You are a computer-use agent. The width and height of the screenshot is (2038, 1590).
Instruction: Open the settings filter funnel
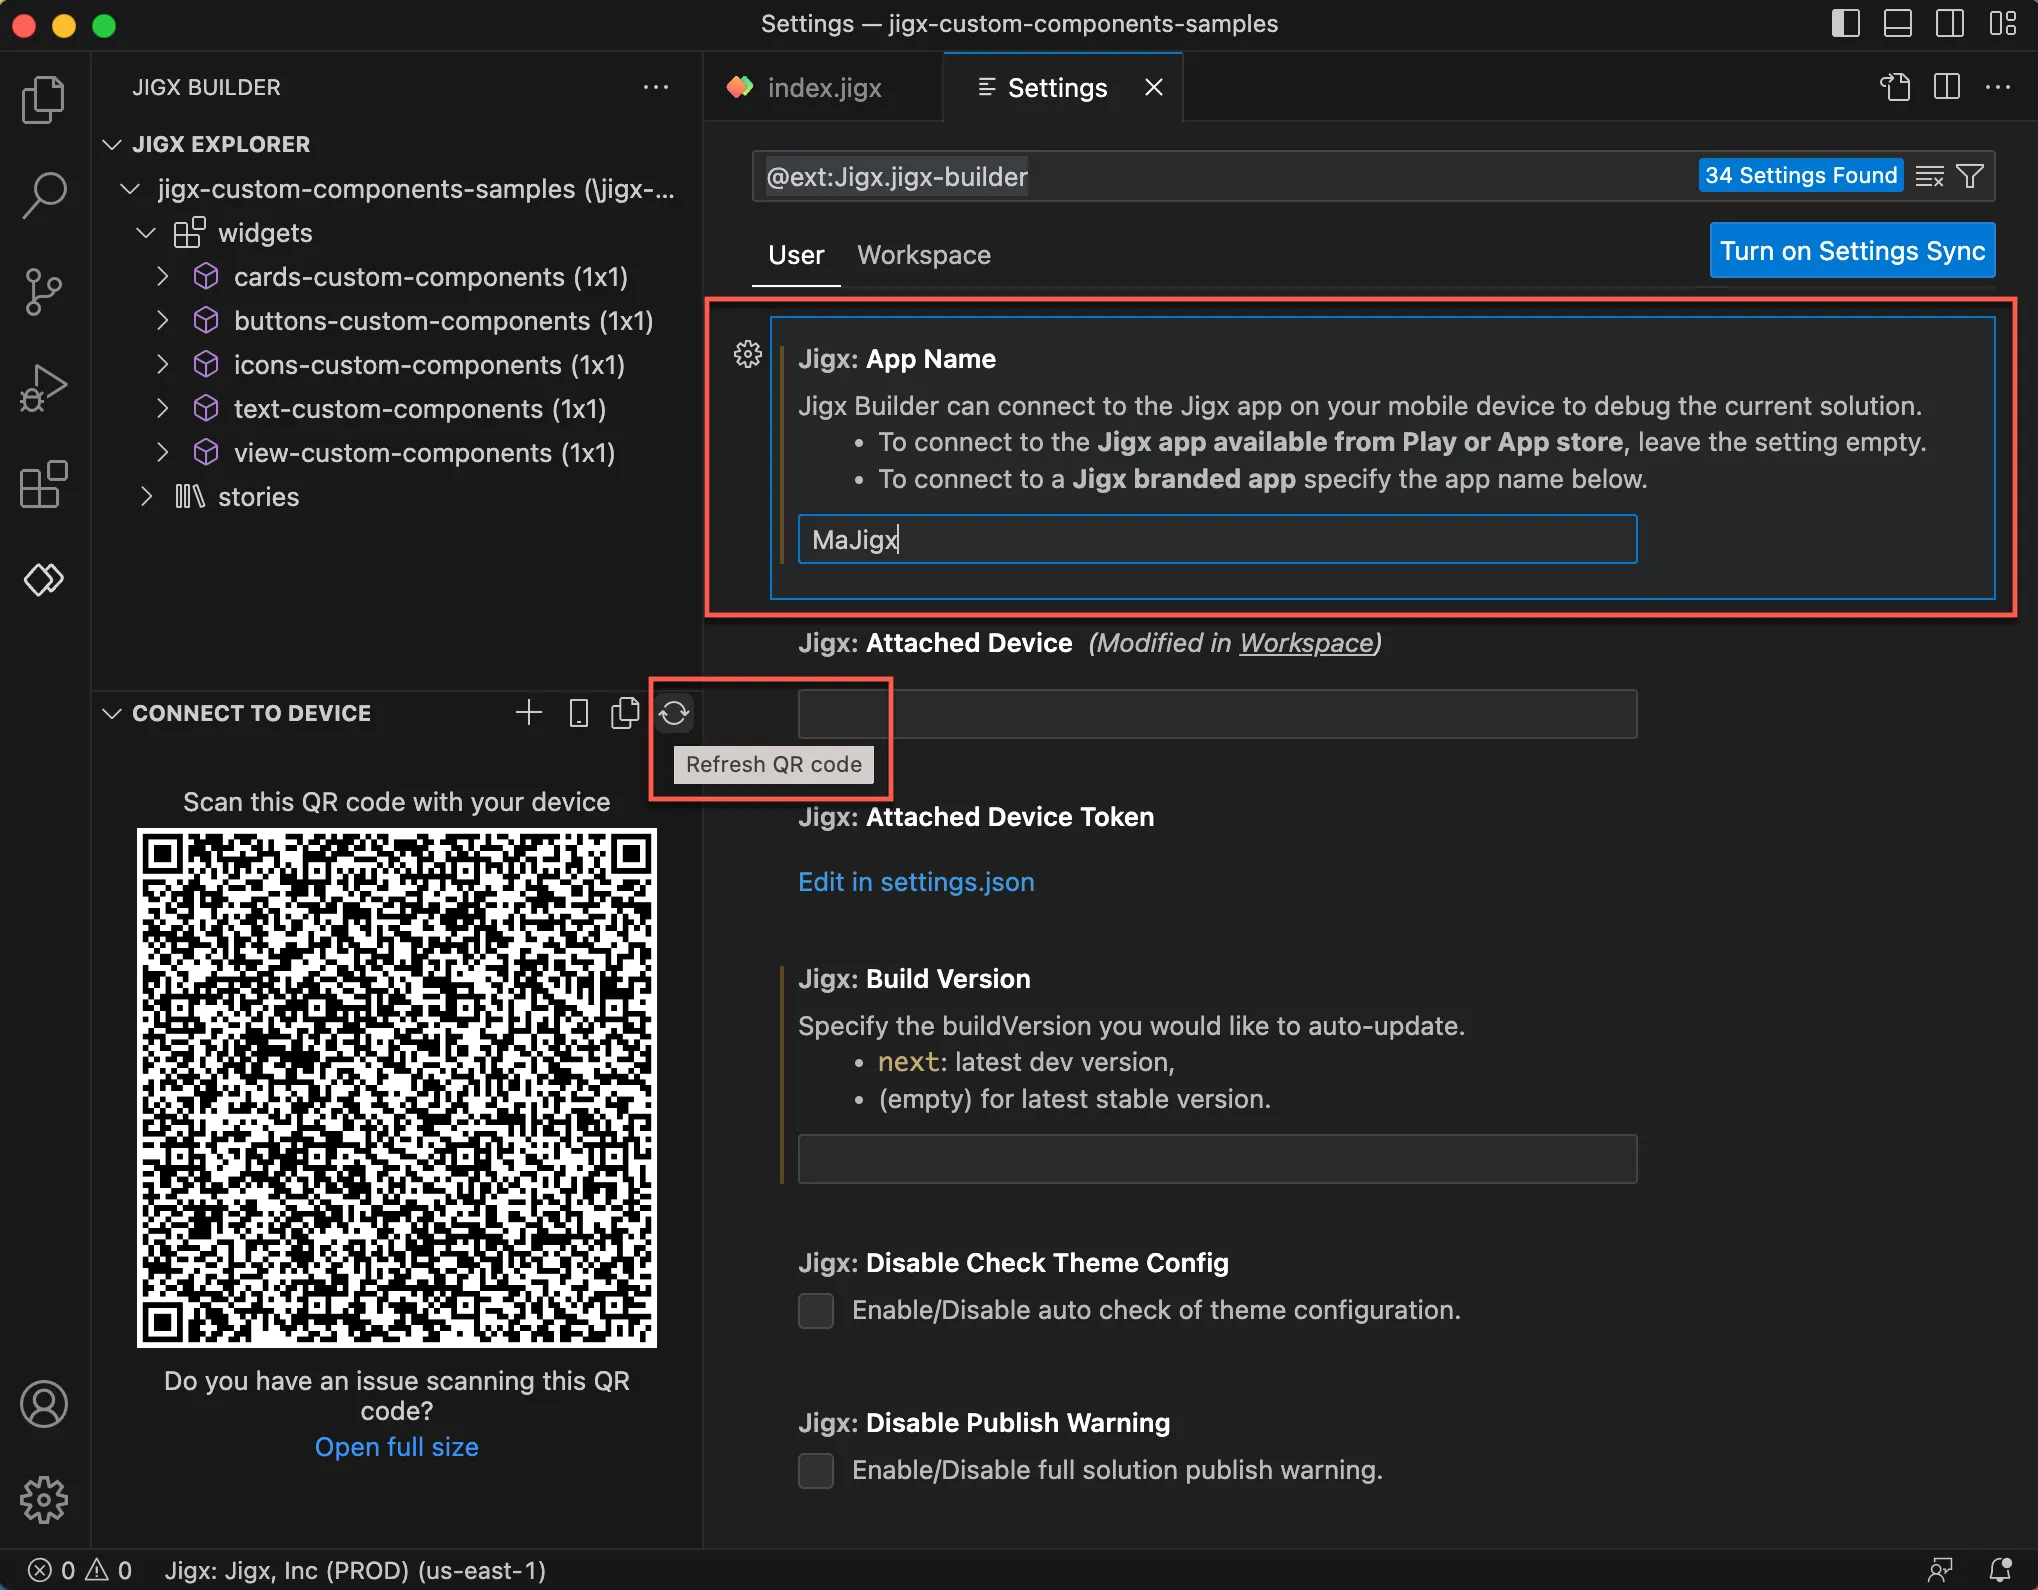(x=1970, y=176)
